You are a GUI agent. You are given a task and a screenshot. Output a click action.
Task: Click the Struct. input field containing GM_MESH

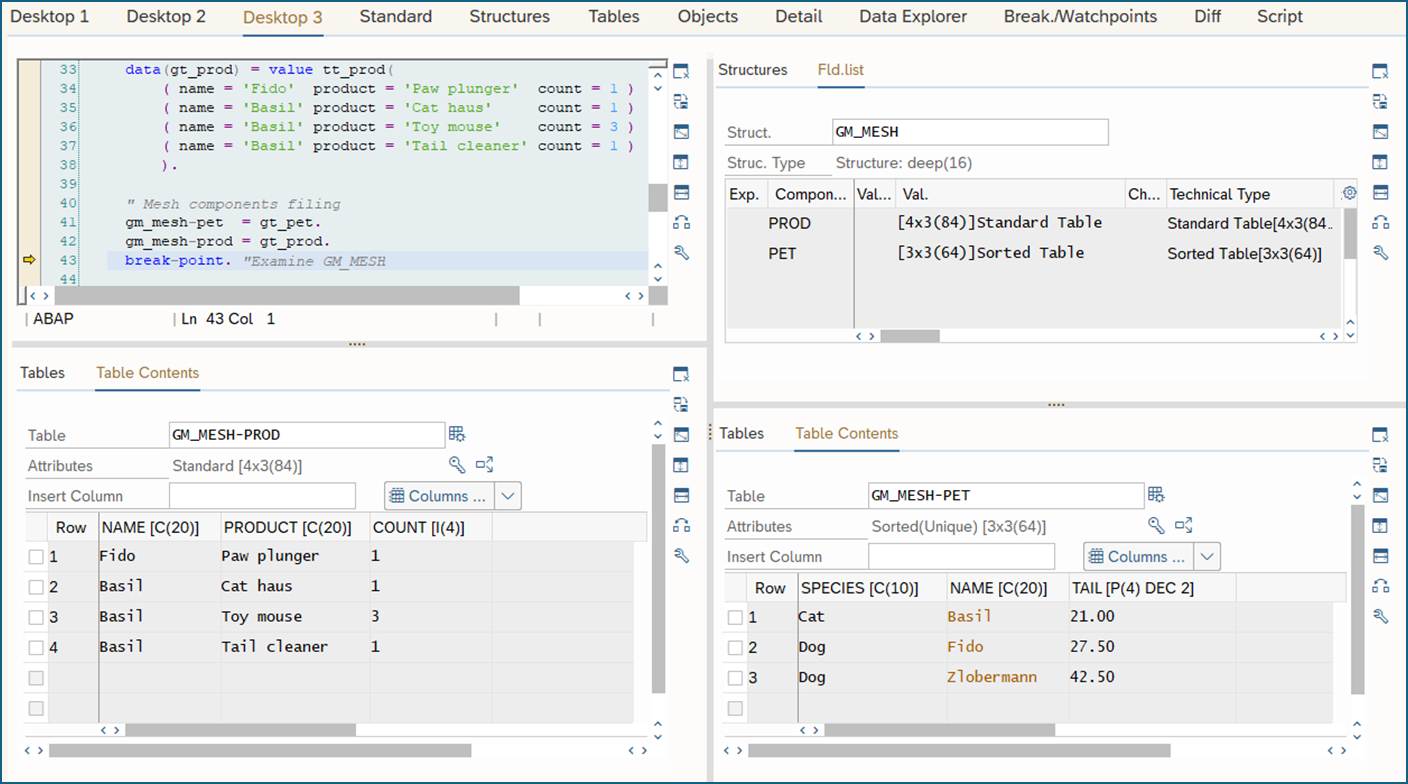point(969,132)
